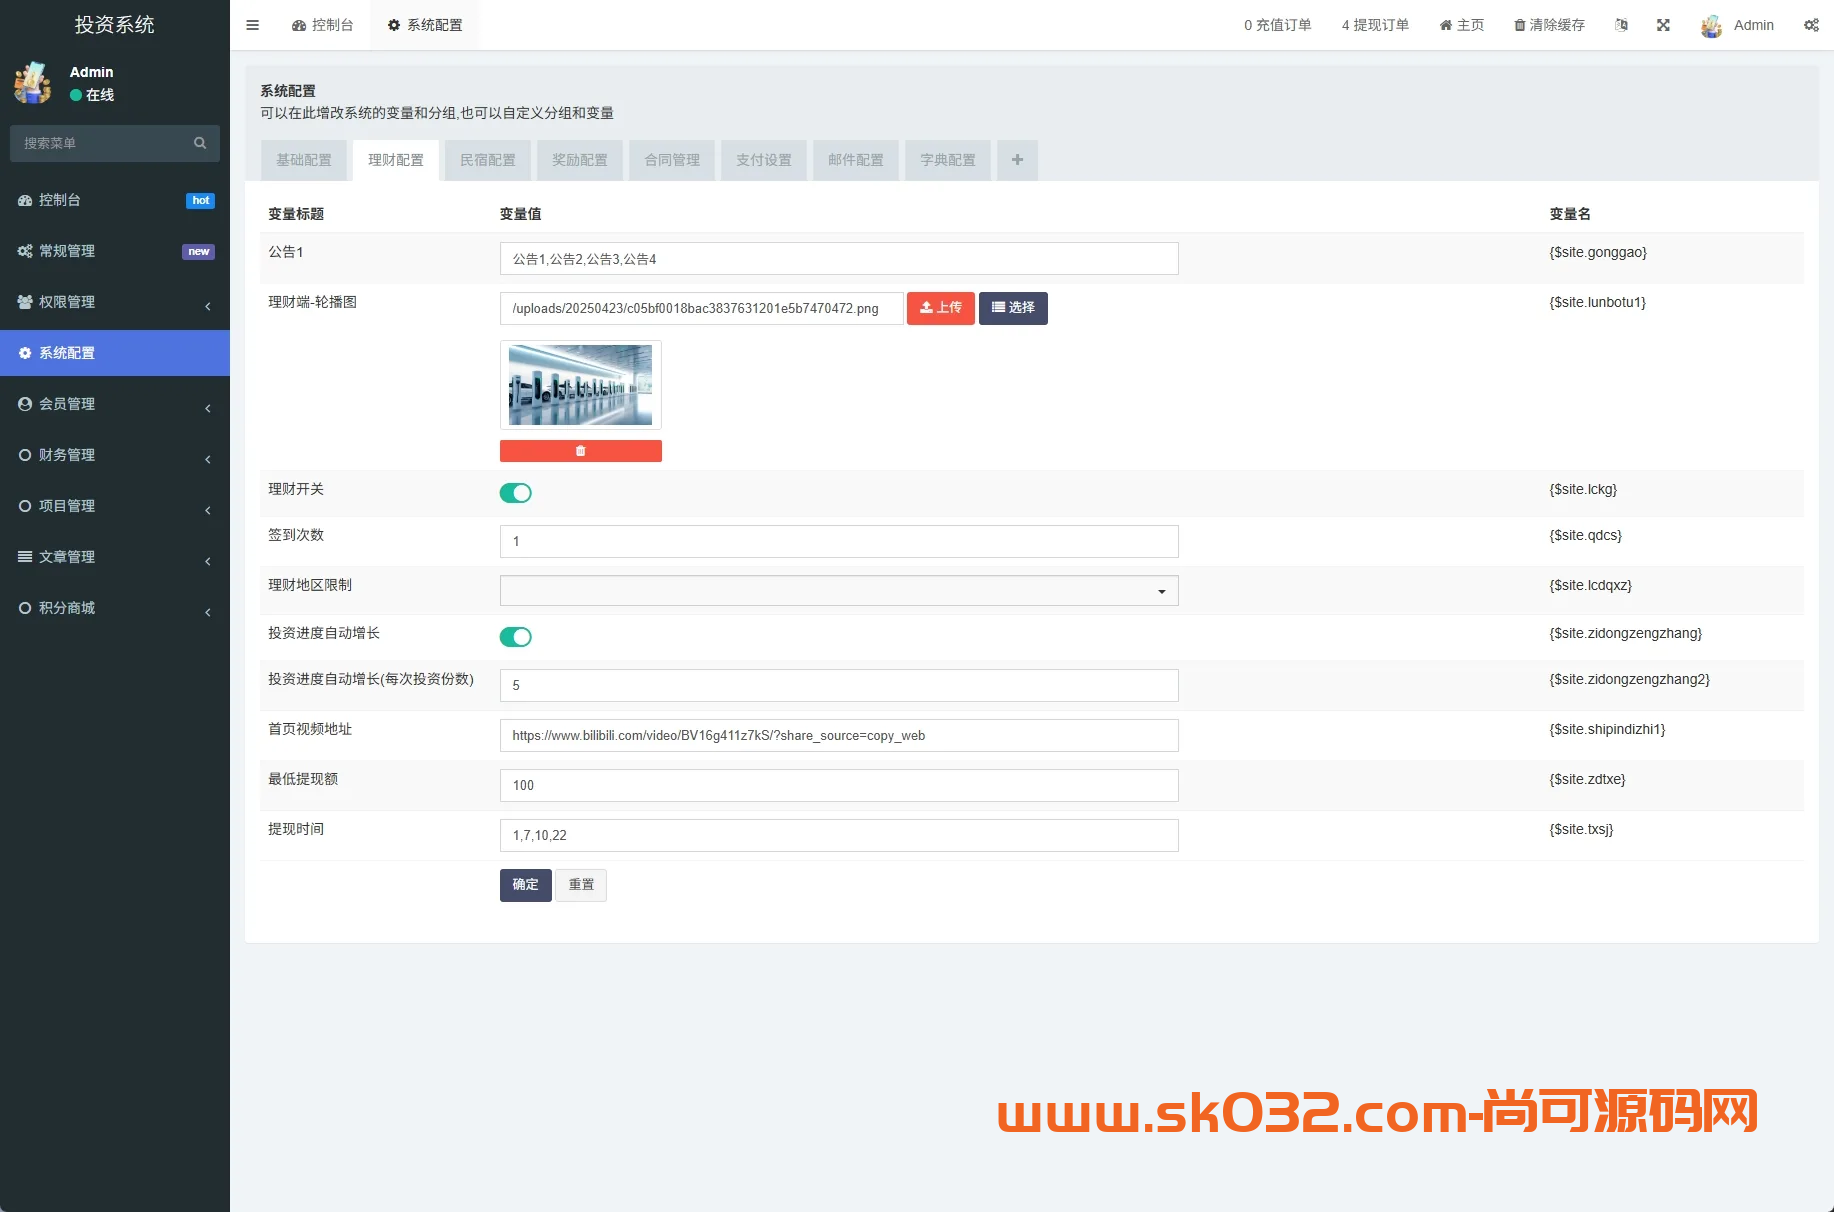Click the hamburger menu icon beside 控制台

(x=252, y=25)
